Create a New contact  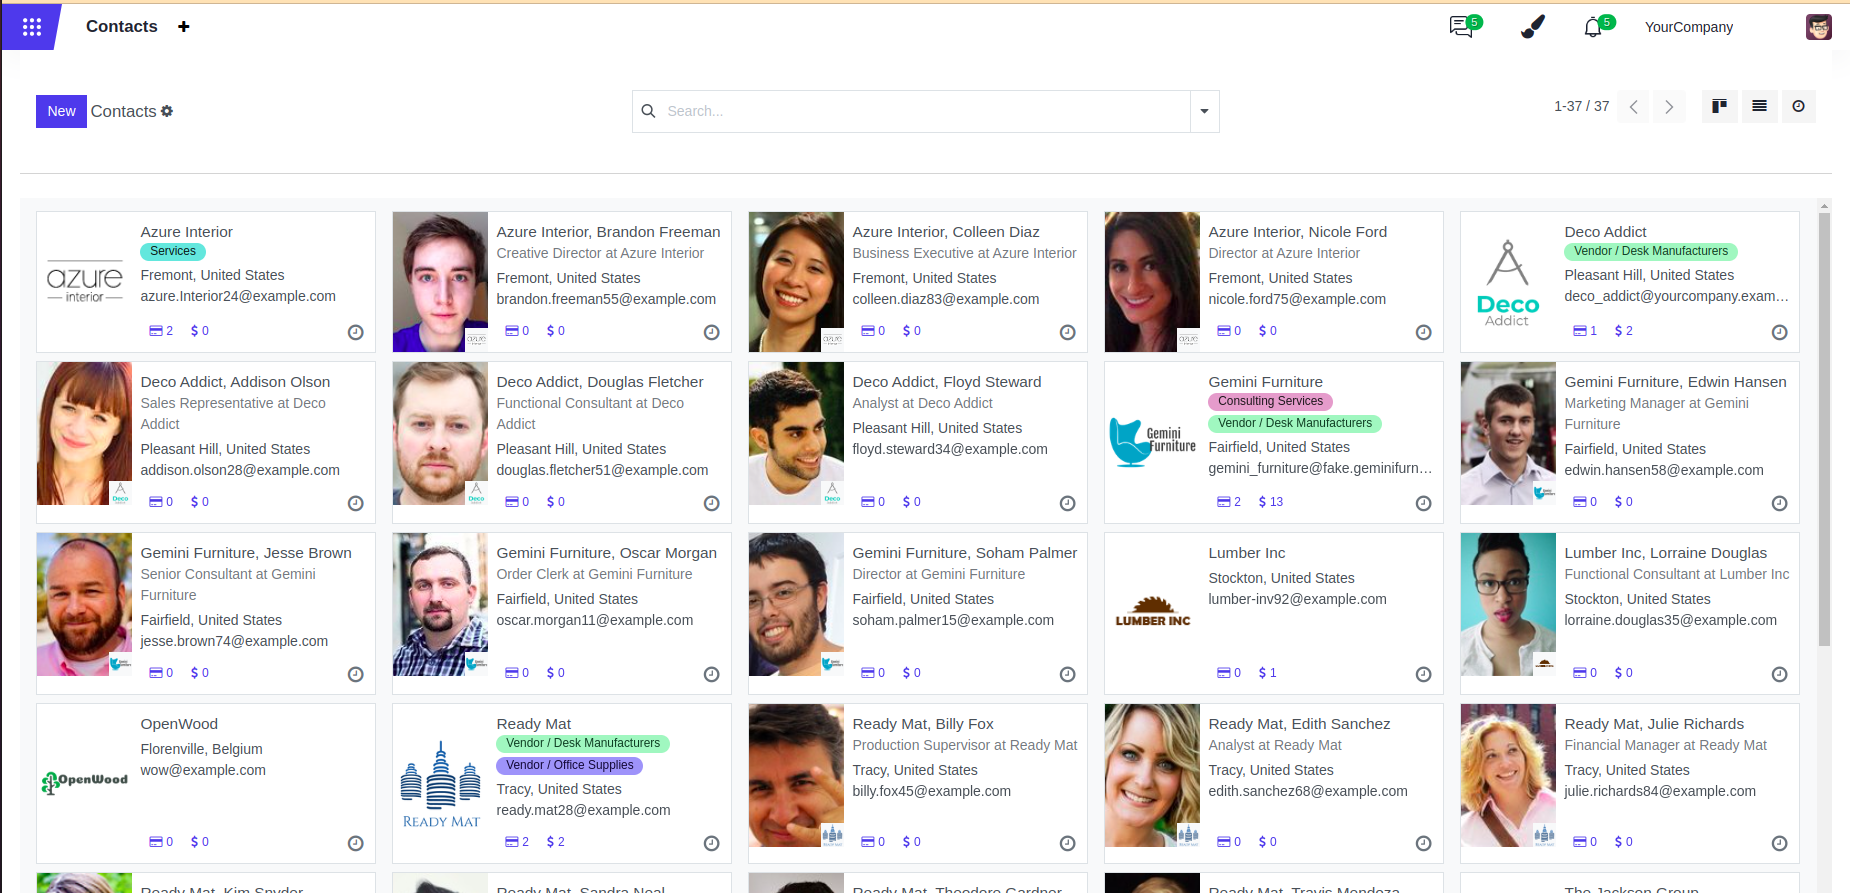pyautogui.click(x=61, y=111)
